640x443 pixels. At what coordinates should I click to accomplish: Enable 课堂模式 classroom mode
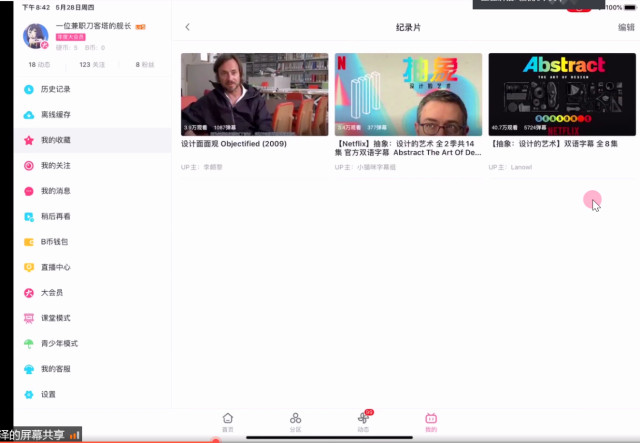click(55, 318)
